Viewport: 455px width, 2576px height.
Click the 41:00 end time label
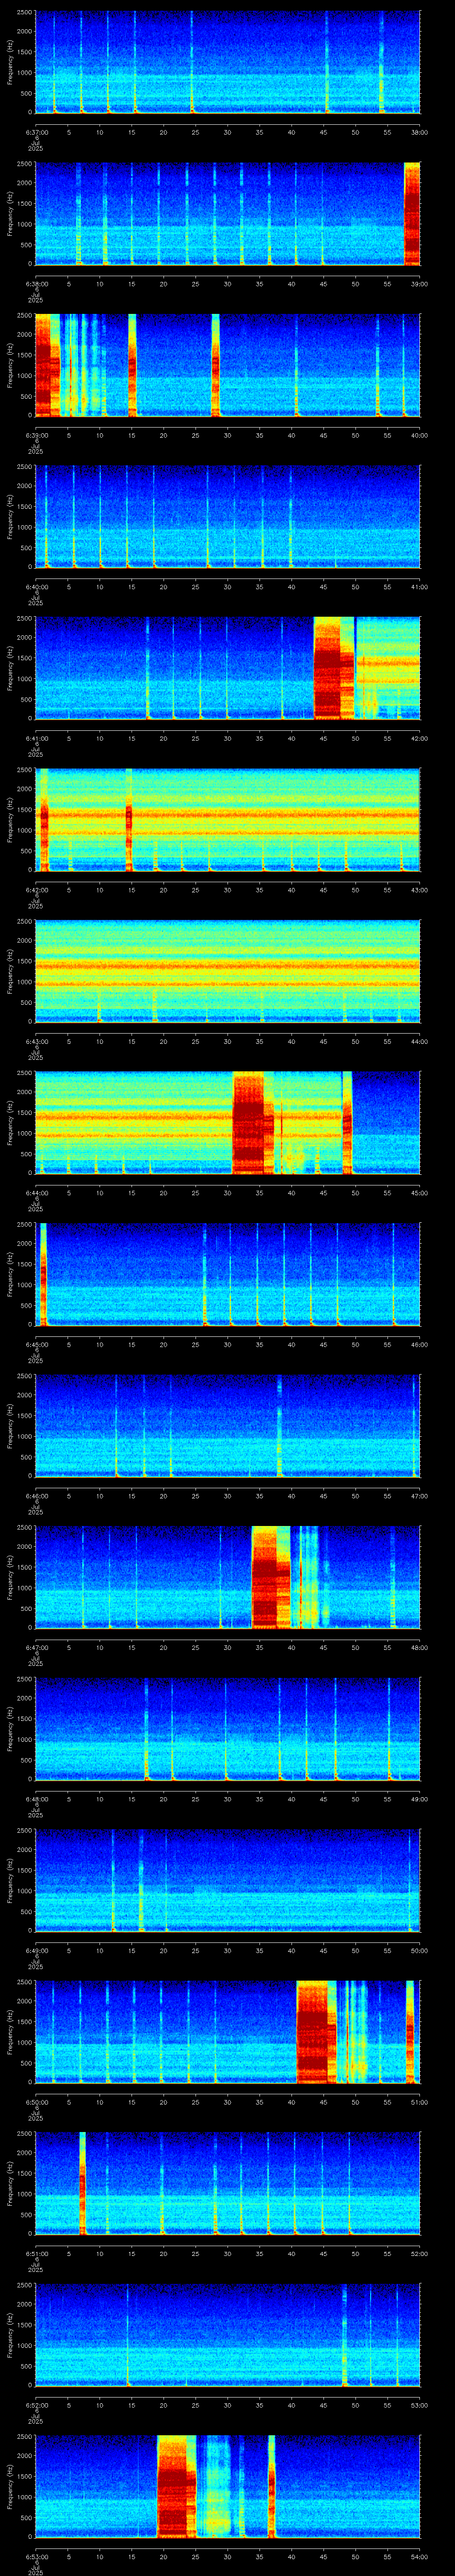419,587
